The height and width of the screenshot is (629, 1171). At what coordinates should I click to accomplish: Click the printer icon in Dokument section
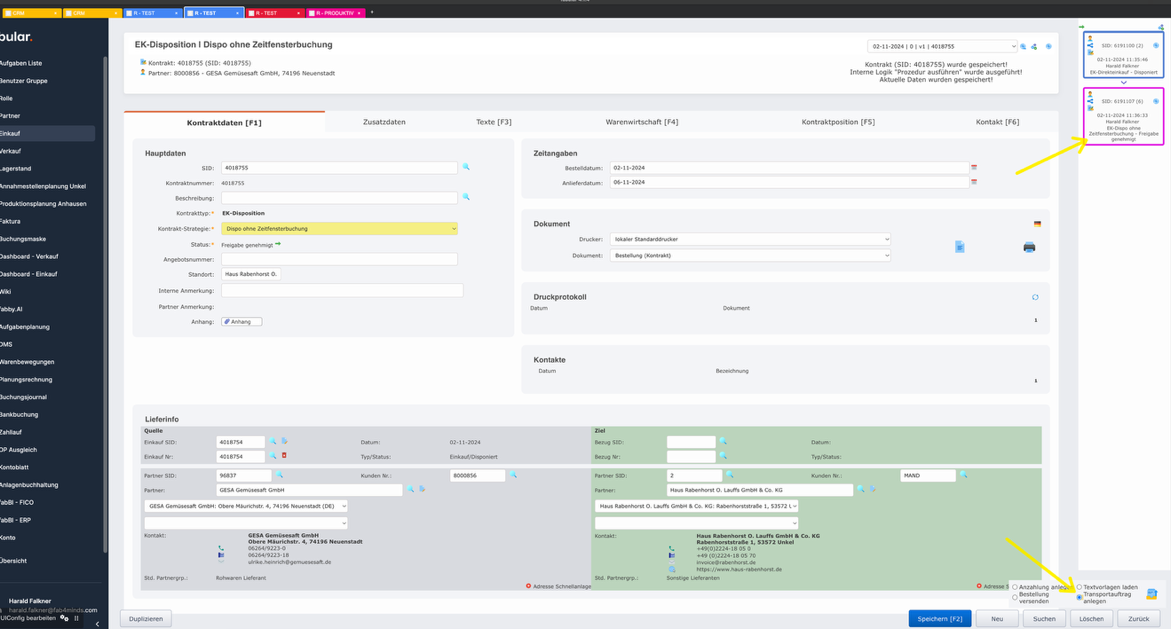tap(1029, 247)
